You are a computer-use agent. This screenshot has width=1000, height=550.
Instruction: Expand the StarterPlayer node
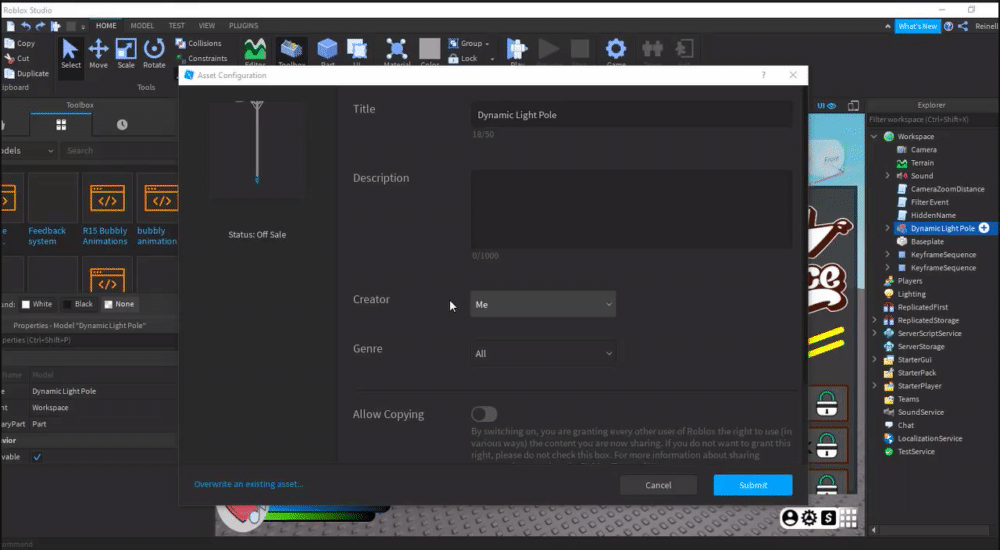874,385
